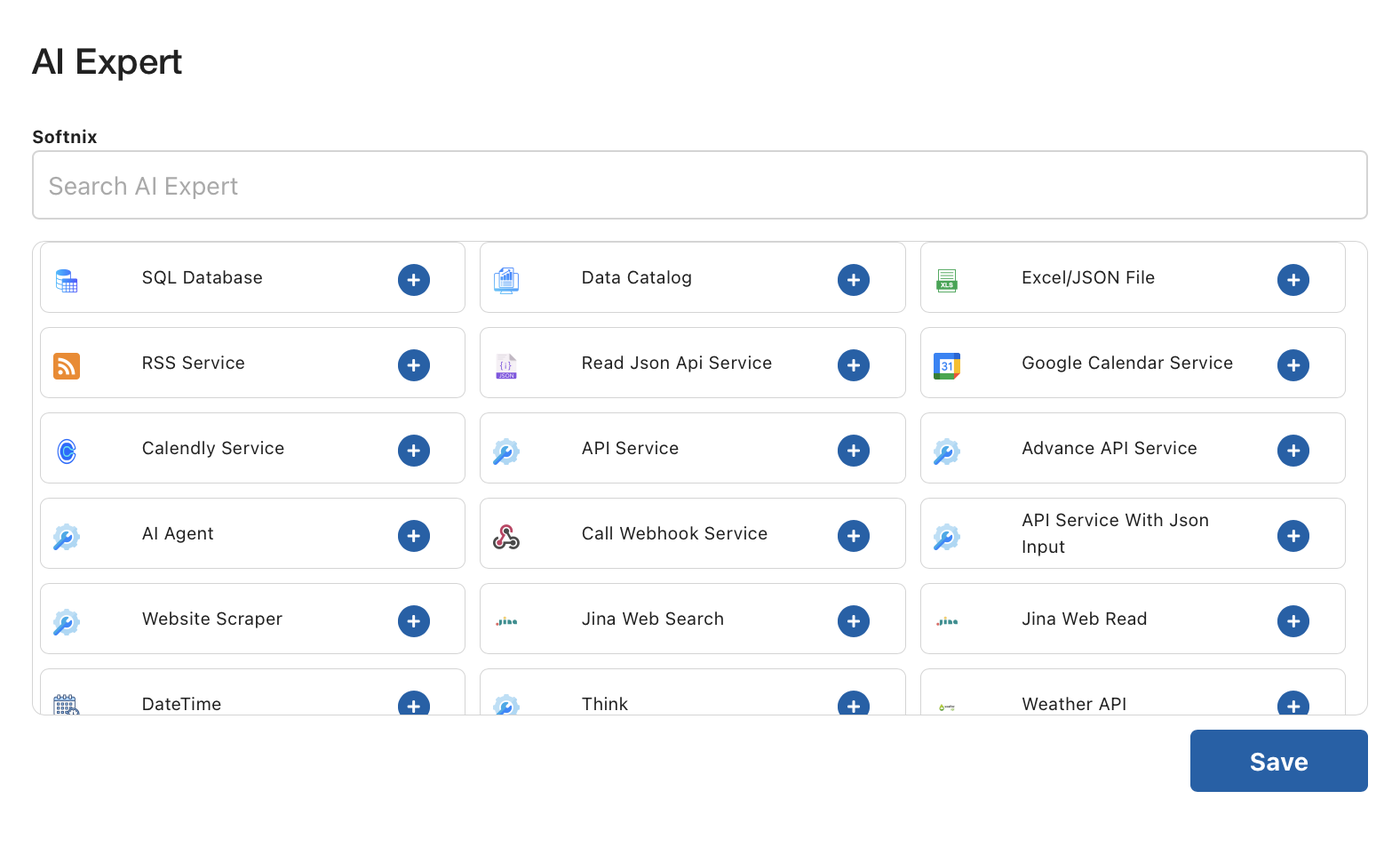Add the RSS Service expert
The image size is (1400, 855).
pyautogui.click(x=414, y=365)
